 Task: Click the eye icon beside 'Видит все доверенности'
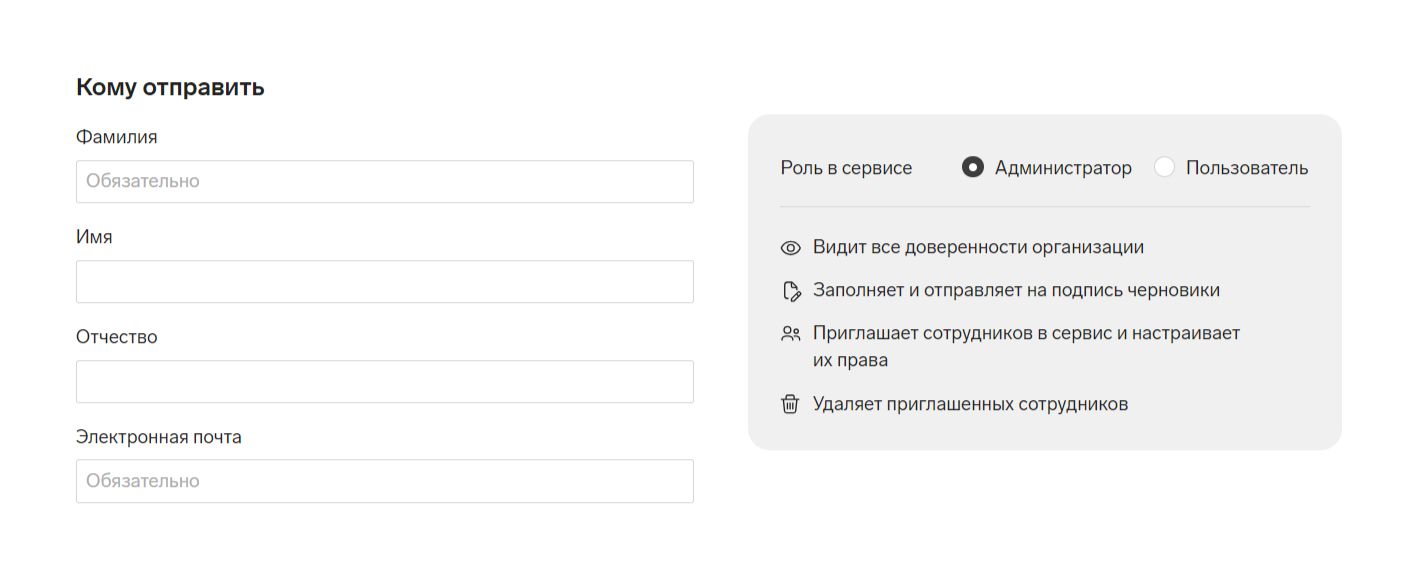pyautogui.click(x=791, y=247)
